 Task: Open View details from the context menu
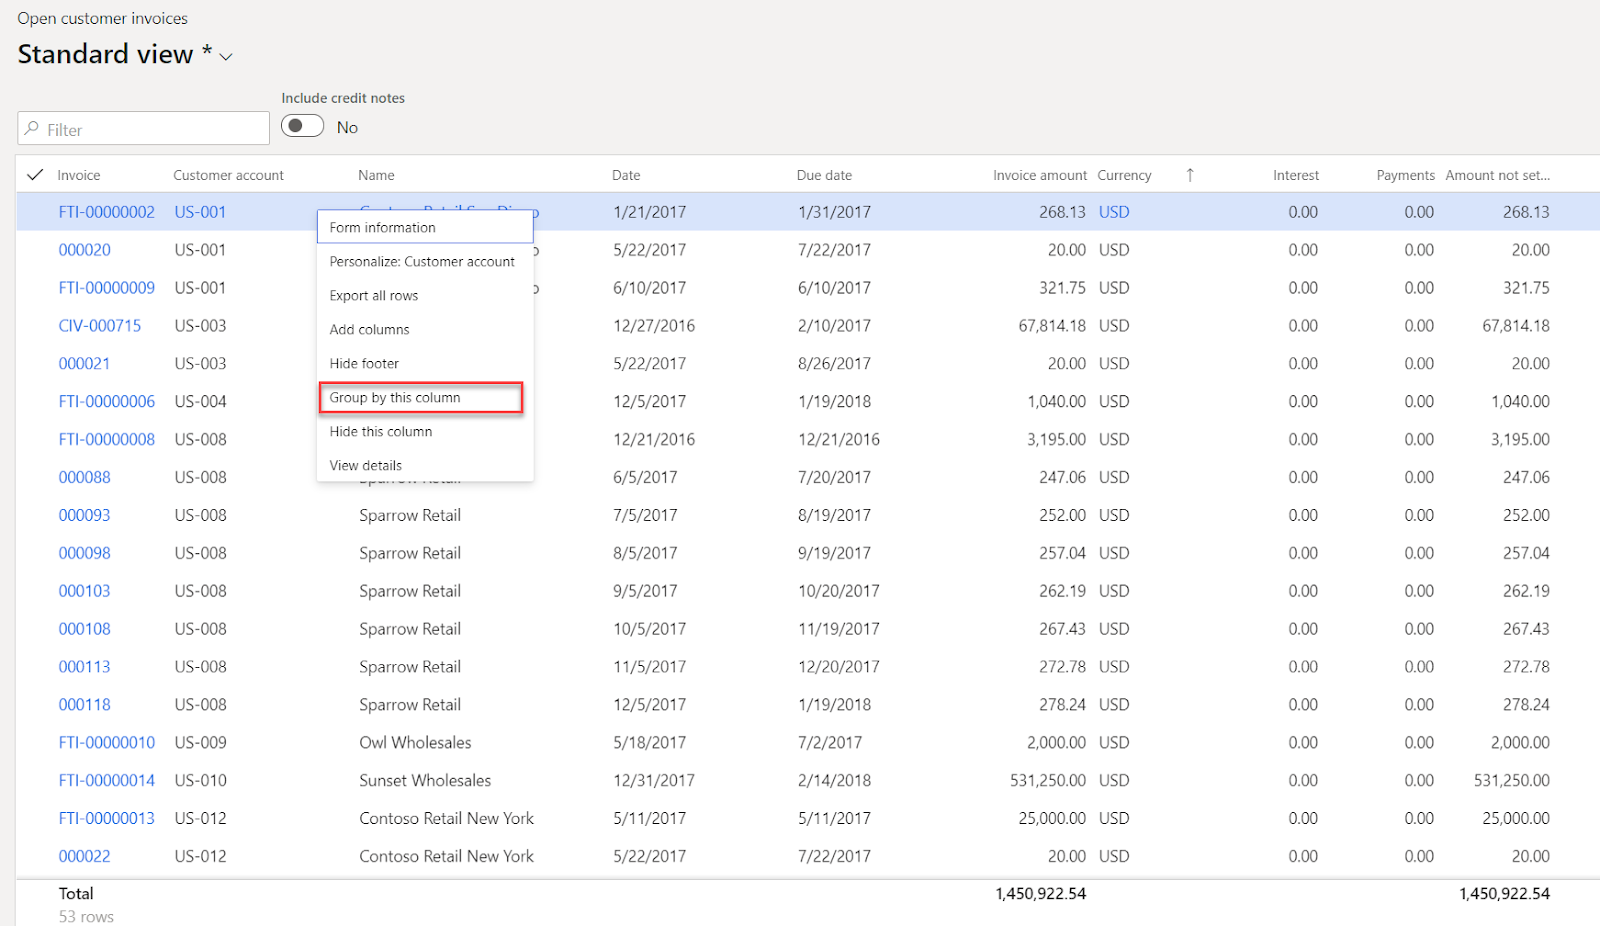(365, 465)
